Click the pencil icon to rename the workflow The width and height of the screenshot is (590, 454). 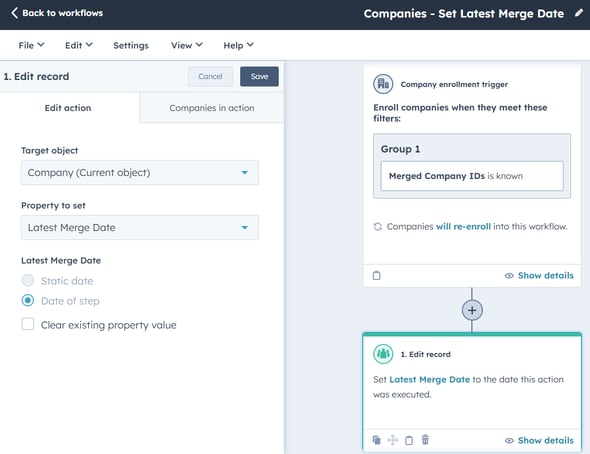(579, 13)
